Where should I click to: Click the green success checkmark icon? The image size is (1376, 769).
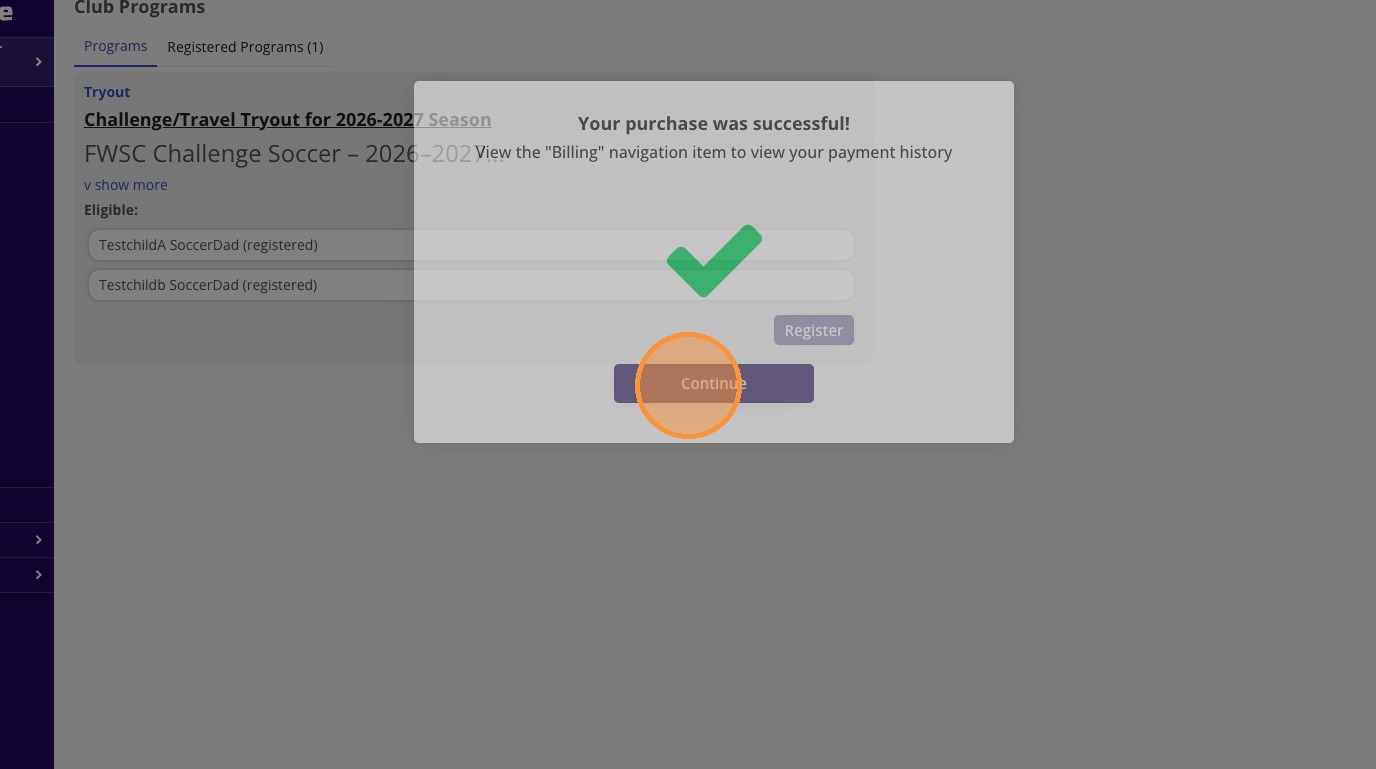pos(714,261)
